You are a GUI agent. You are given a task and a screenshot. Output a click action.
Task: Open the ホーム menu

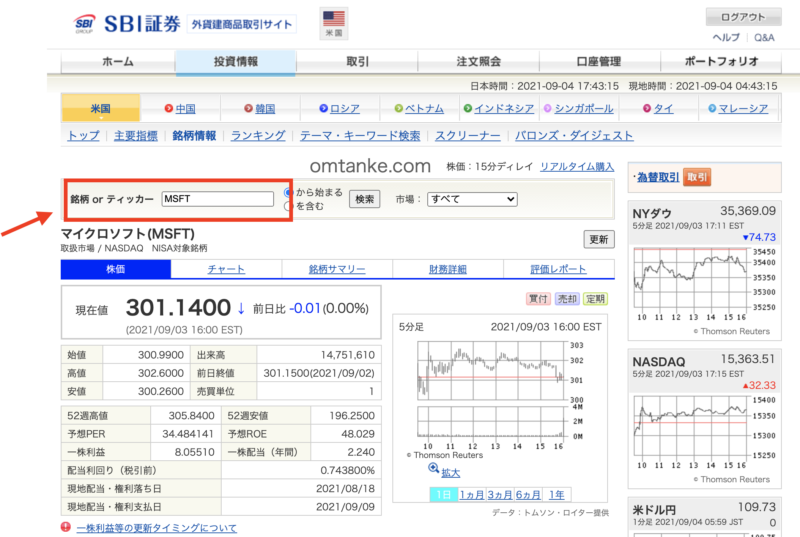point(118,62)
